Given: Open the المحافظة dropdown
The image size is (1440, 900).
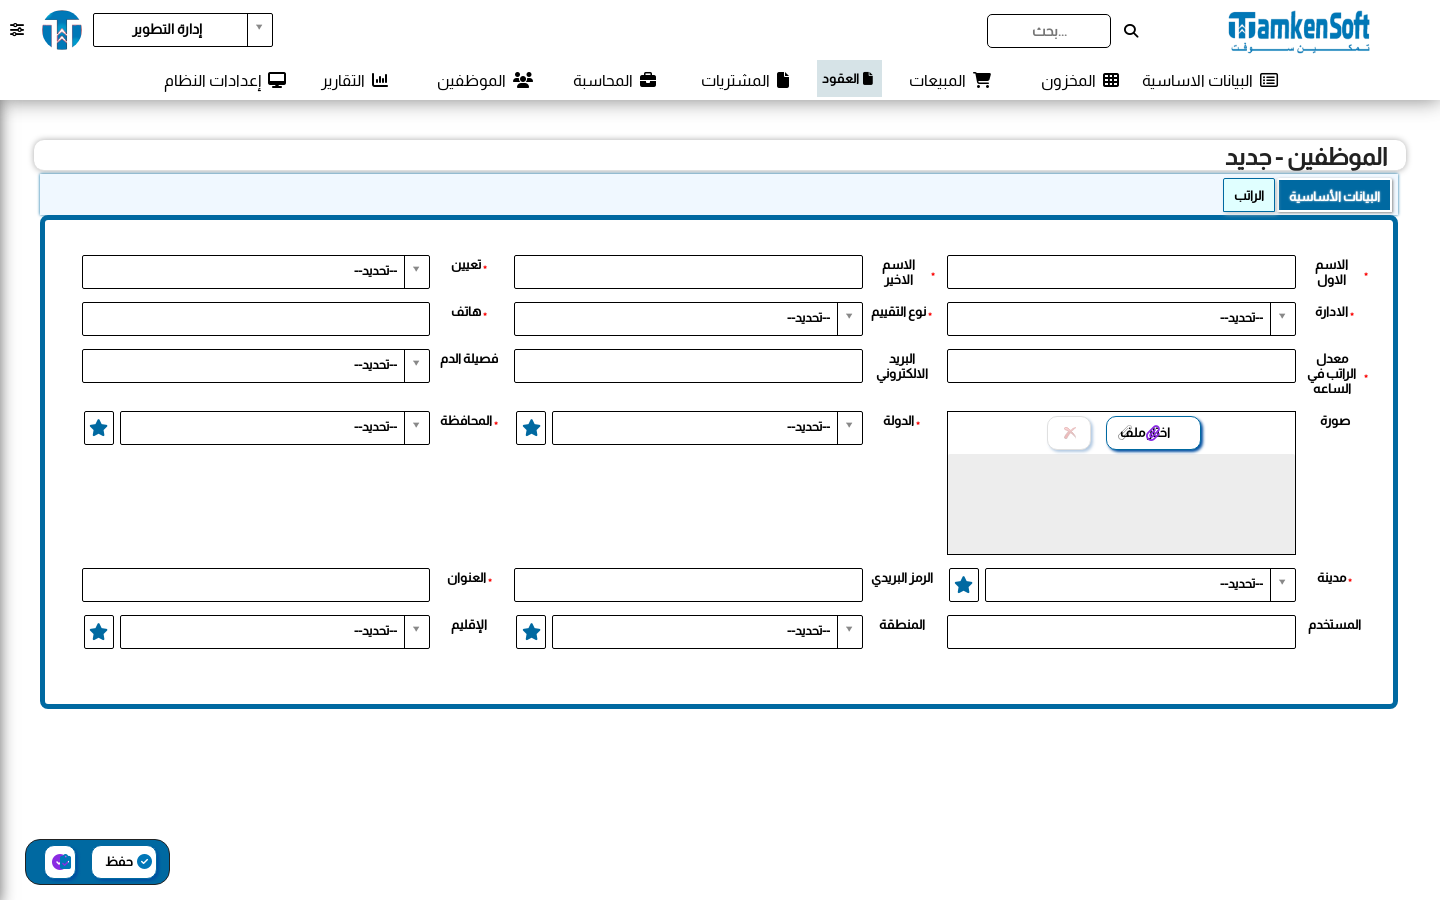Looking at the screenshot, I should click(275, 428).
